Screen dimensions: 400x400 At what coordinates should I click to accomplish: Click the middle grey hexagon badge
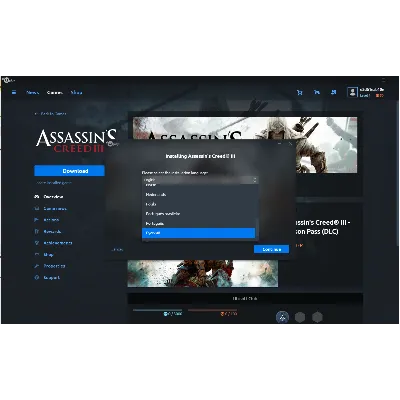[x=300, y=317]
